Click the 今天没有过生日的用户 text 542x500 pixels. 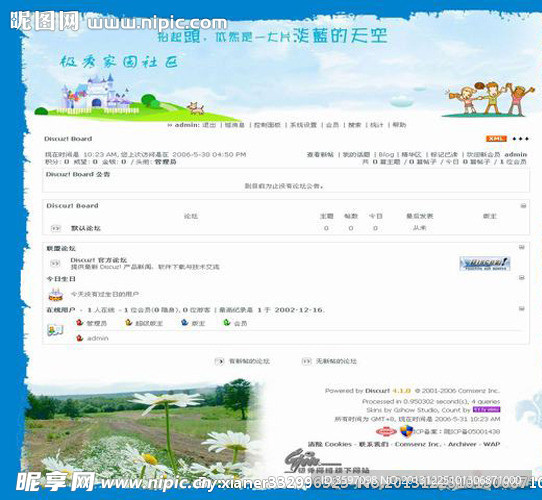(x=105, y=294)
